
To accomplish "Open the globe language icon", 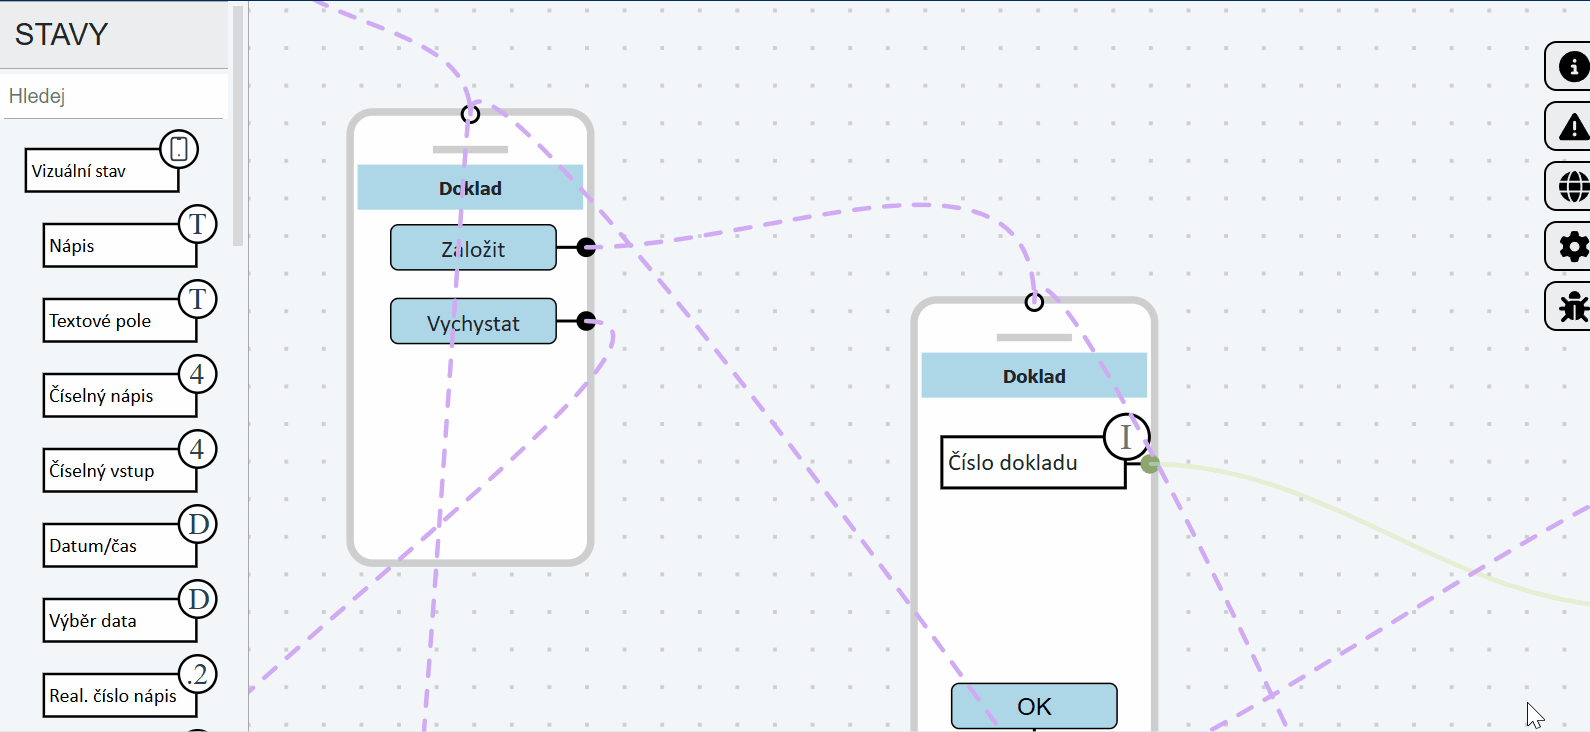I will (x=1573, y=187).
